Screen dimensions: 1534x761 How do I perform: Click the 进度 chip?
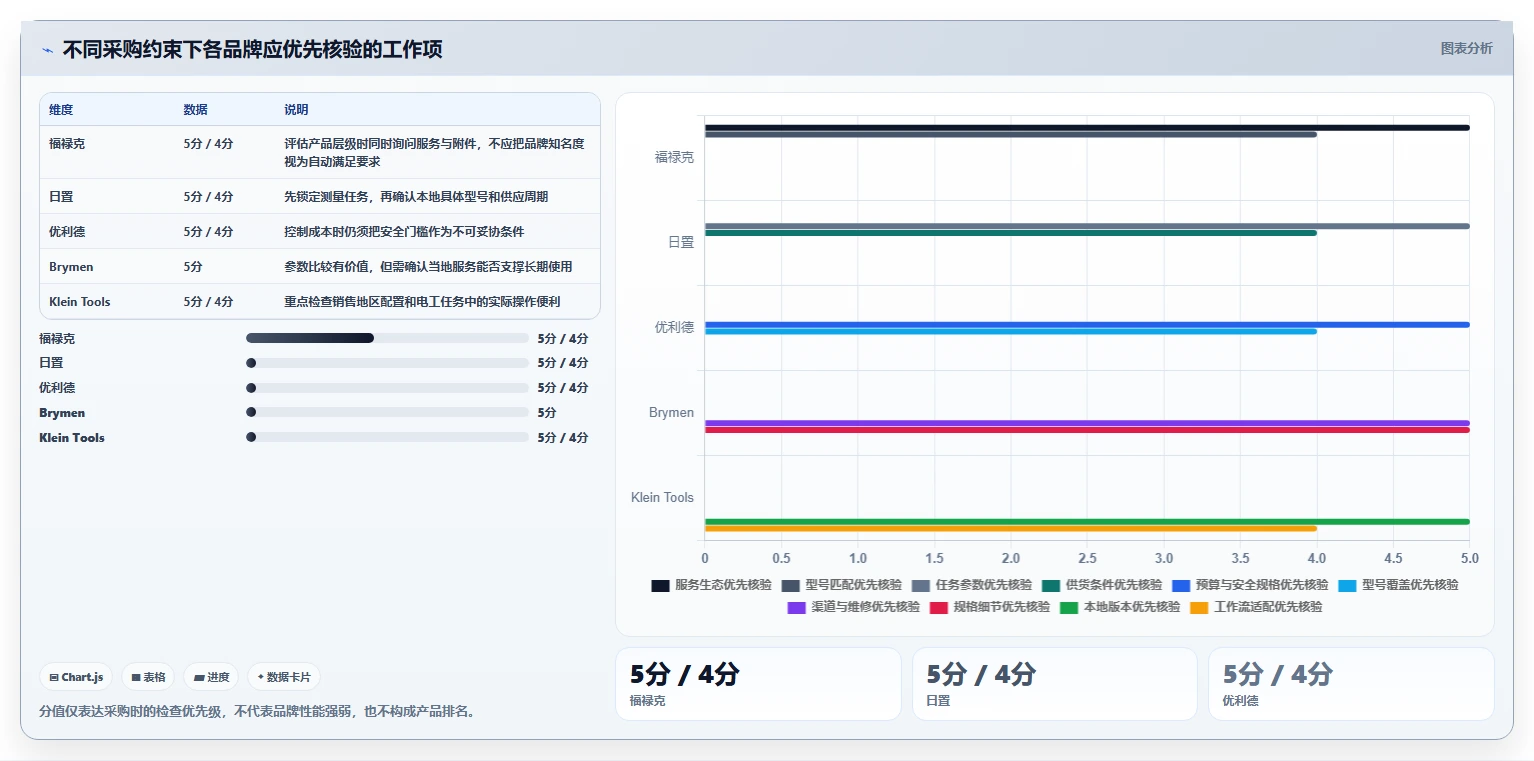pos(211,677)
